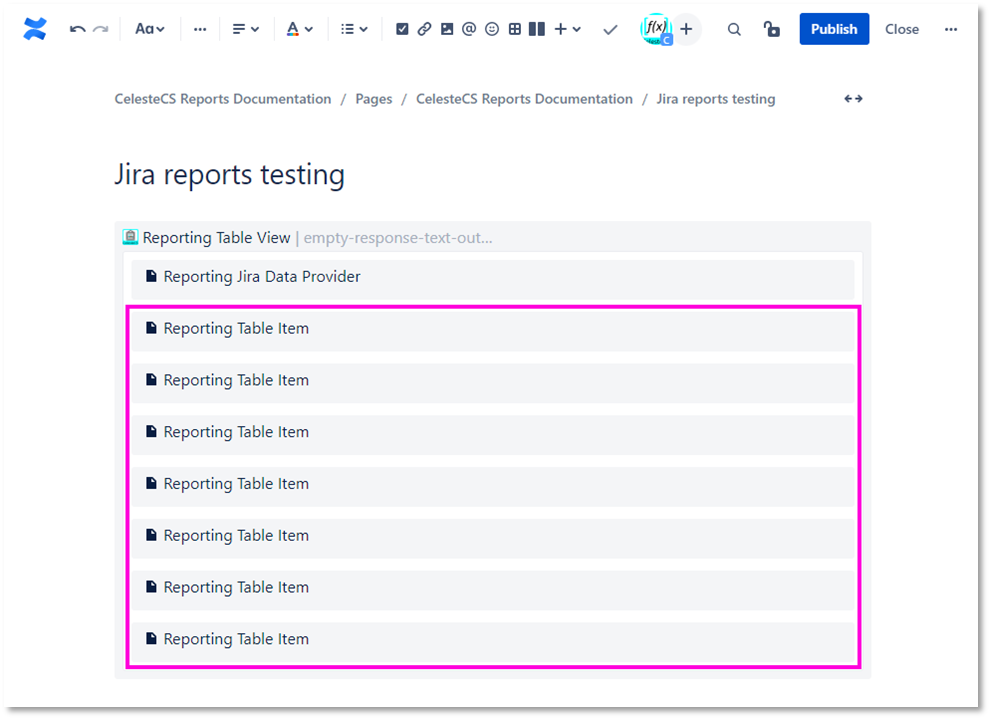The height and width of the screenshot is (720, 991).
Task: Insert an image or file
Action: tap(447, 29)
